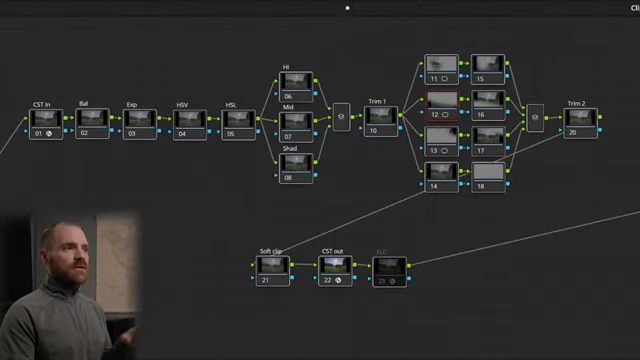This screenshot has width=640, height=360.
Task: Click the dimmed "FLC" node label
Action: pos(381,252)
